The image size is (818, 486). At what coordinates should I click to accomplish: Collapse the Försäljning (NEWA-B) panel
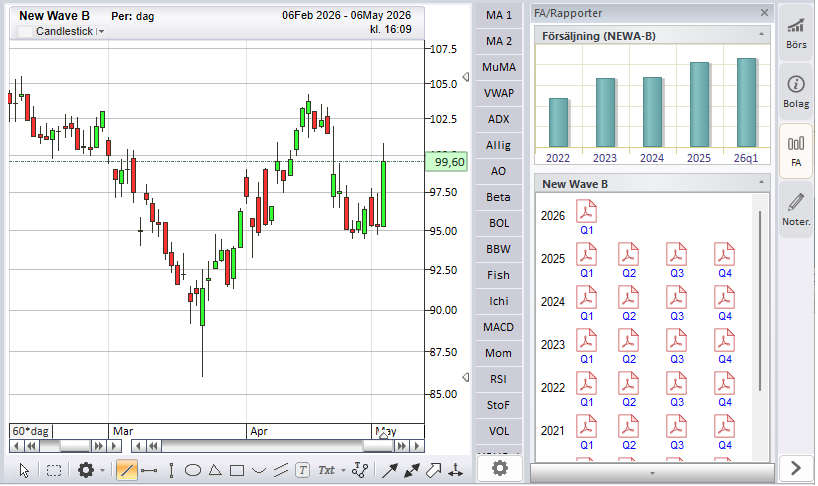coord(761,35)
